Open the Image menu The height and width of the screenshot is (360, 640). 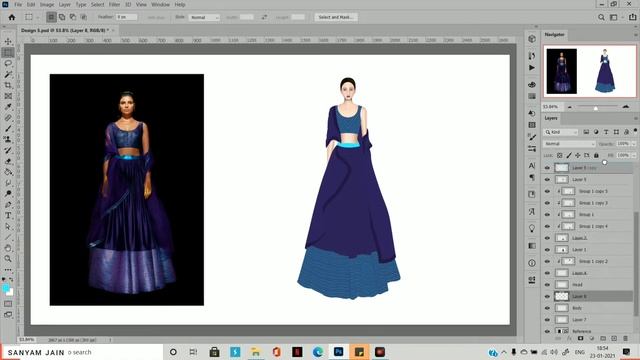47,4
